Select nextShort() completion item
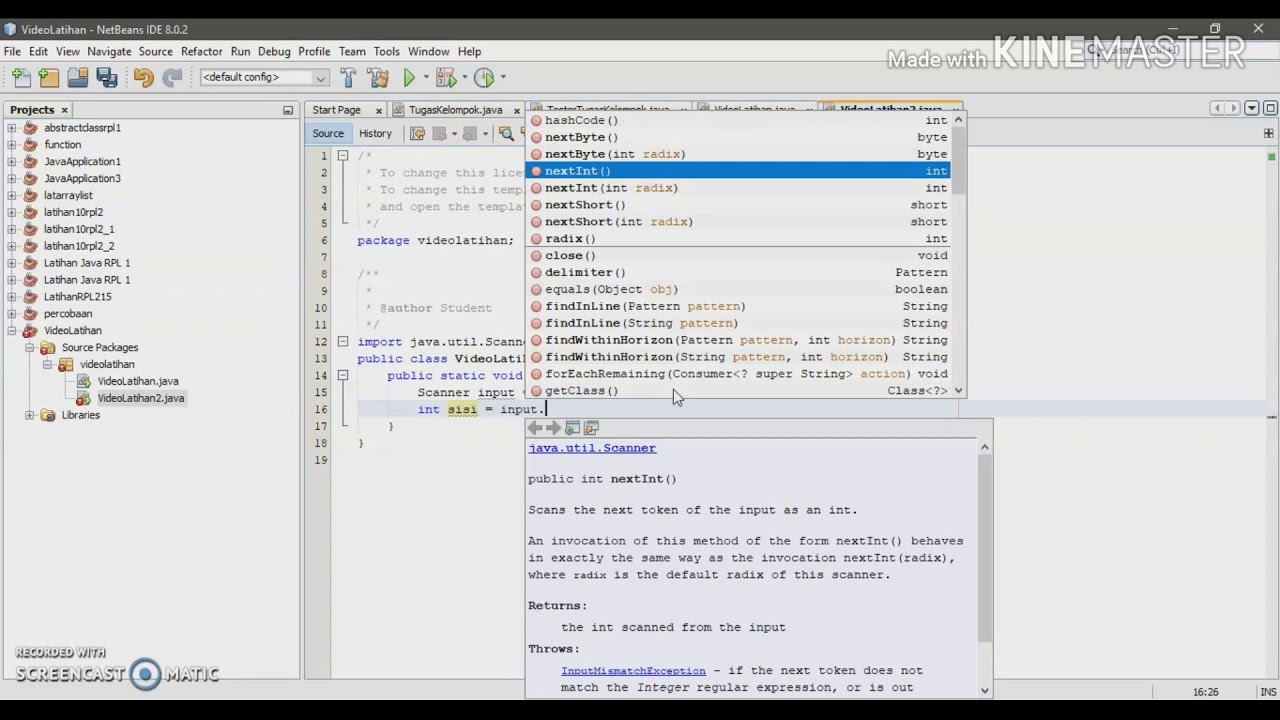This screenshot has width=1280, height=720. (x=738, y=205)
